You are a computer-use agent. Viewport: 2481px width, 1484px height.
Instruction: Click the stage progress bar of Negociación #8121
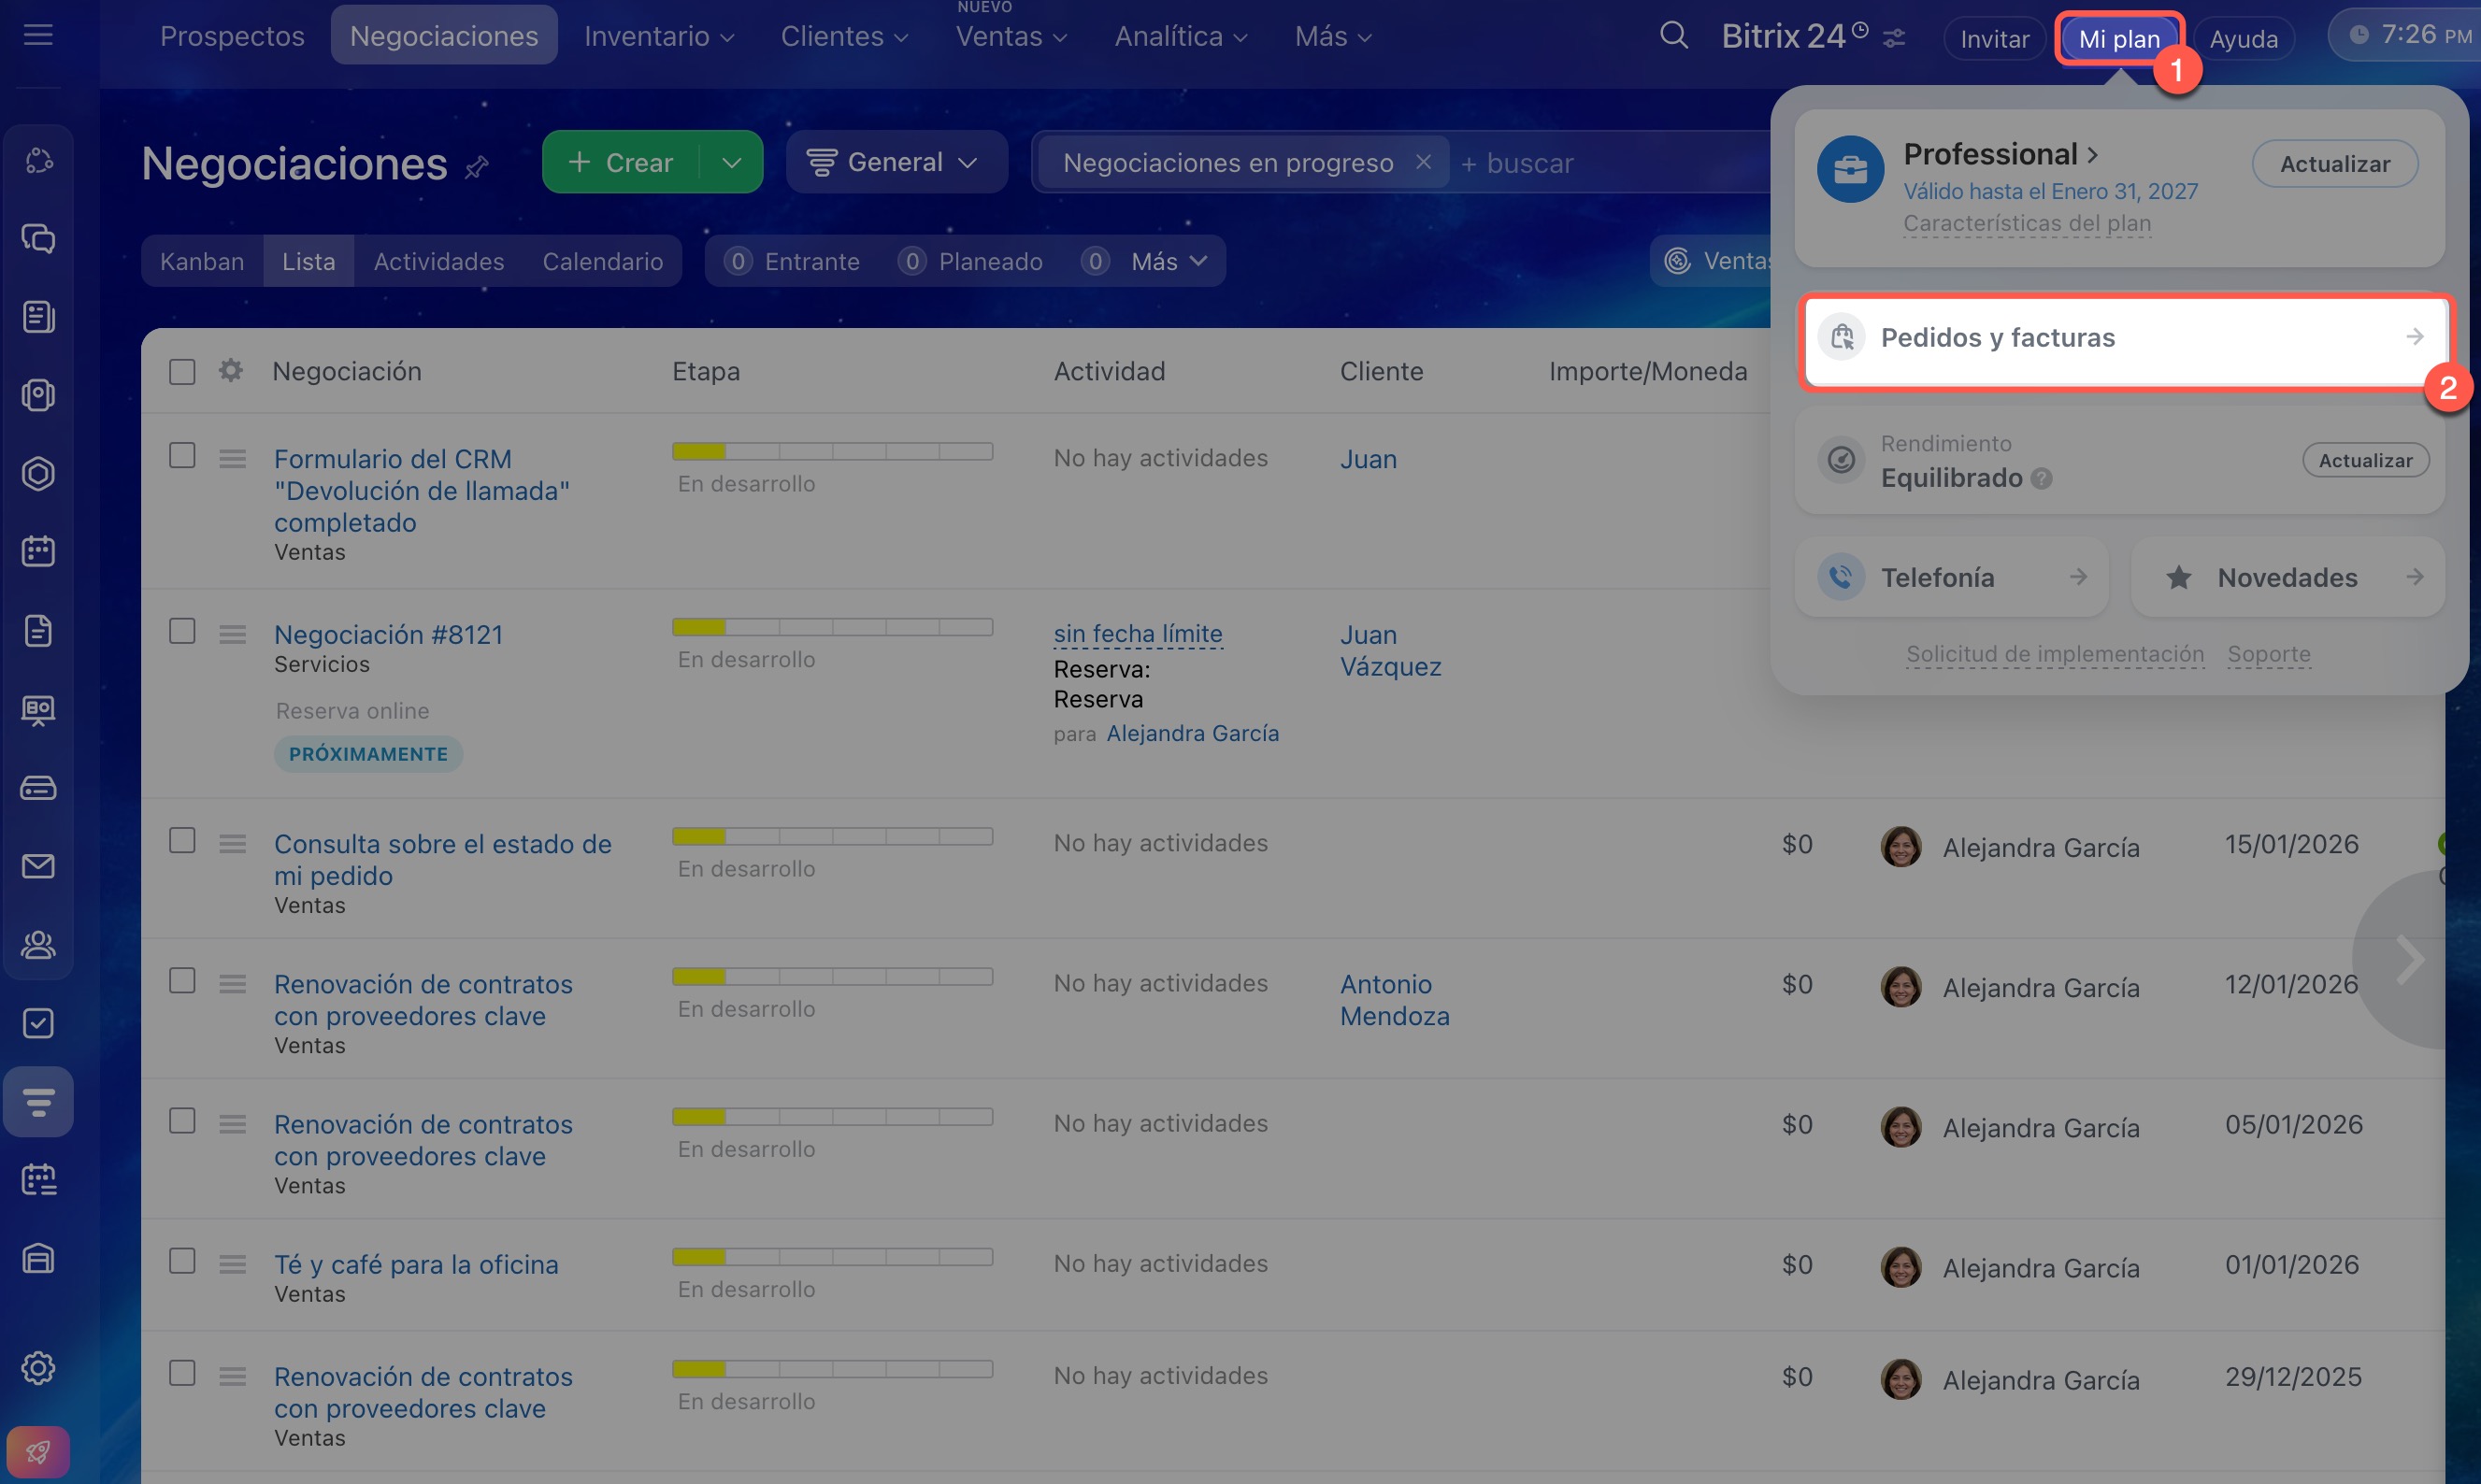point(832,627)
